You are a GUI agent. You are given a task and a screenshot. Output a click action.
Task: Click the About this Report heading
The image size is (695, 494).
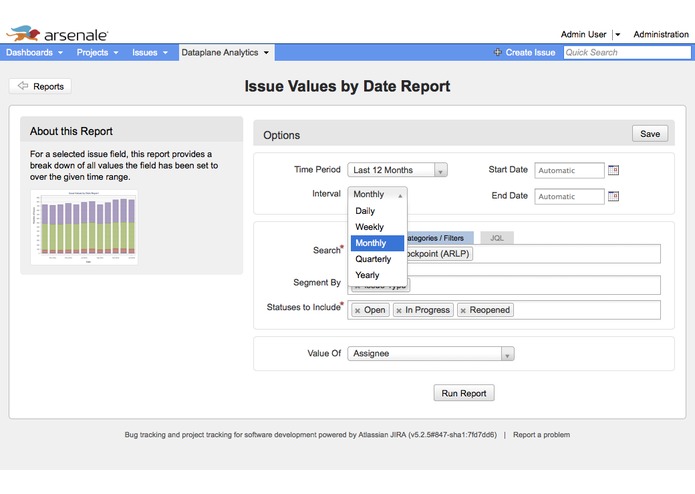[x=71, y=131]
